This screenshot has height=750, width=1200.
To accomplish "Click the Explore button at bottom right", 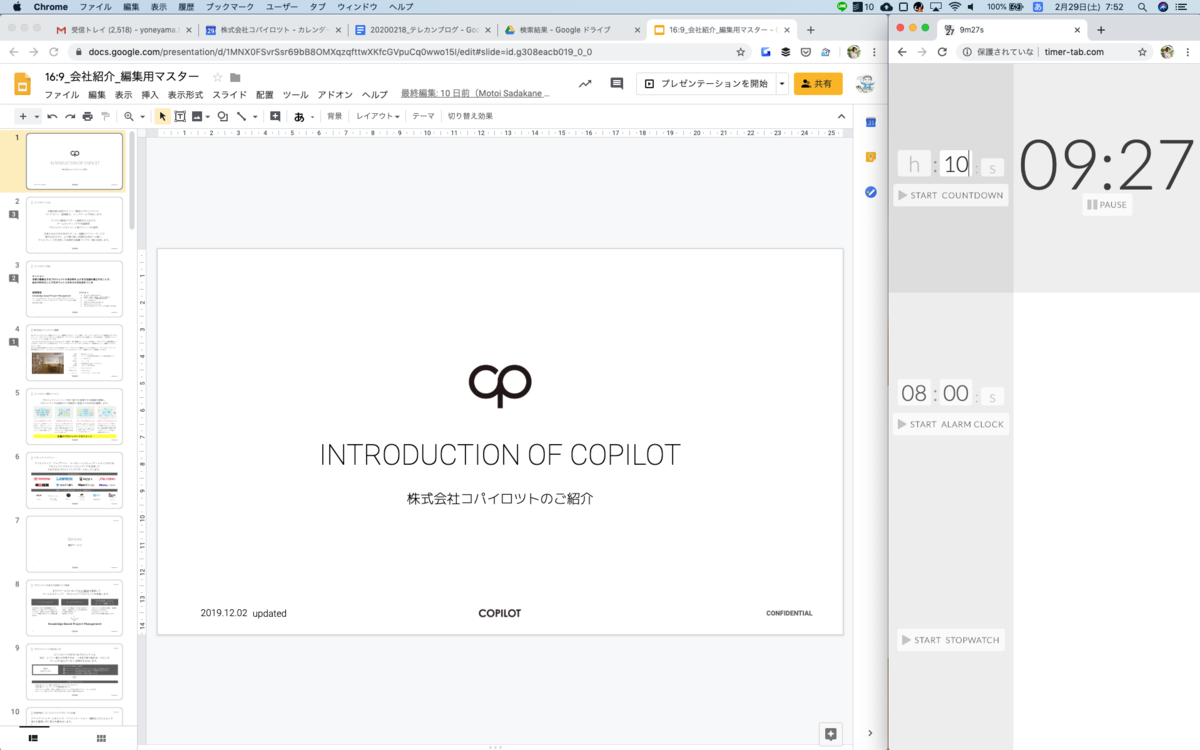I will (x=830, y=734).
